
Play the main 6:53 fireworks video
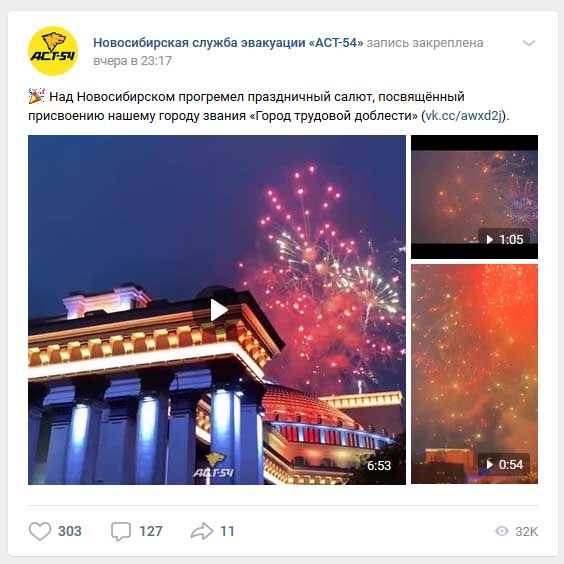(x=217, y=310)
